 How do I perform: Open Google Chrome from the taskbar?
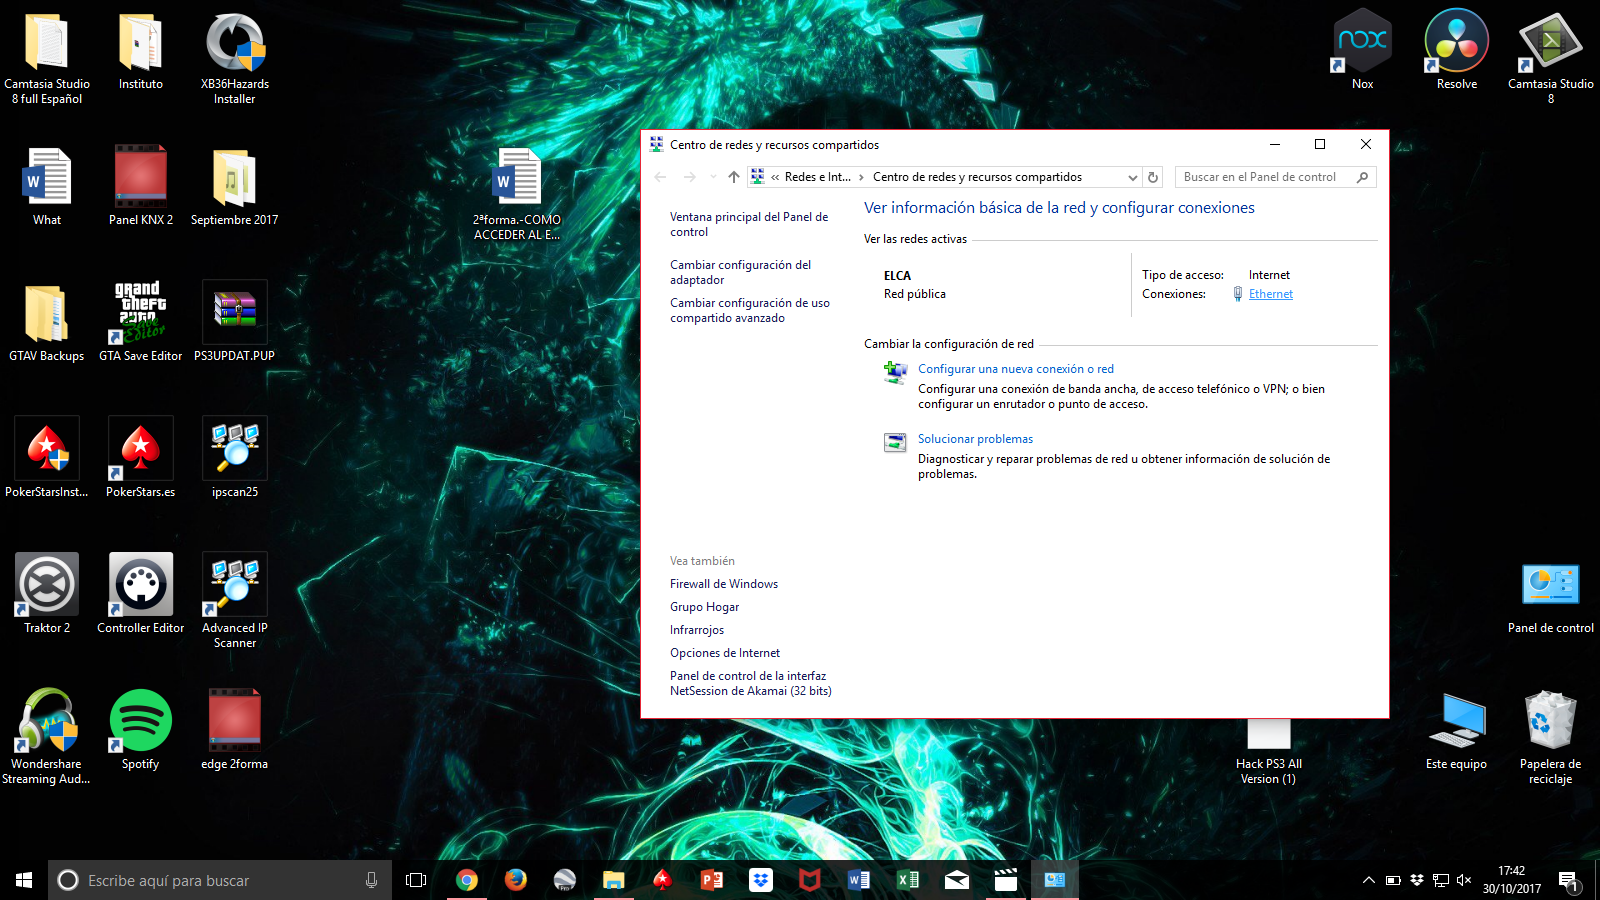(x=466, y=880)
